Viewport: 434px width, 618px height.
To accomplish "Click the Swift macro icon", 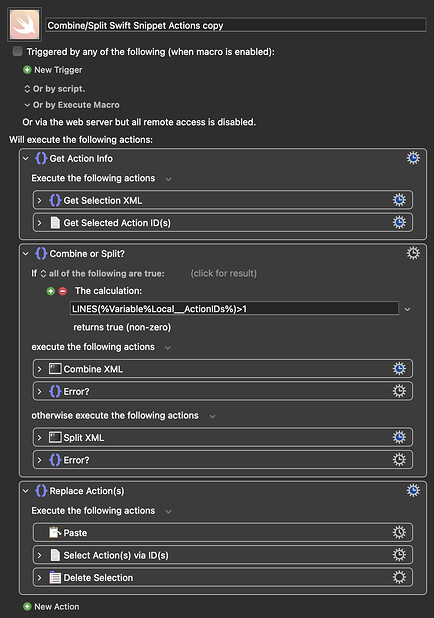I will click(x=24, y=24).
